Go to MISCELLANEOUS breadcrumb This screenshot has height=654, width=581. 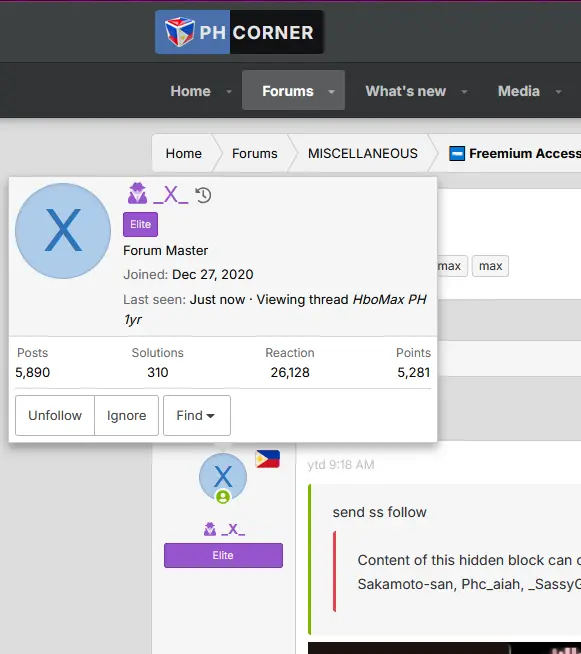[362, 153]
